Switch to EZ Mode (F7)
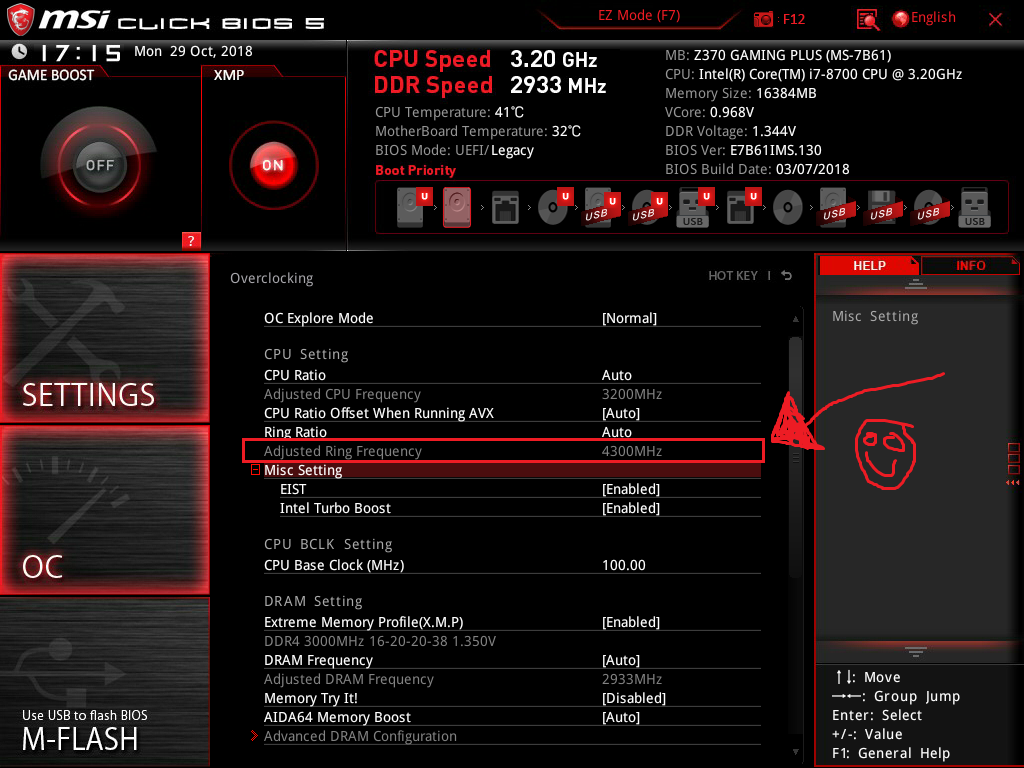 point(639,16)
